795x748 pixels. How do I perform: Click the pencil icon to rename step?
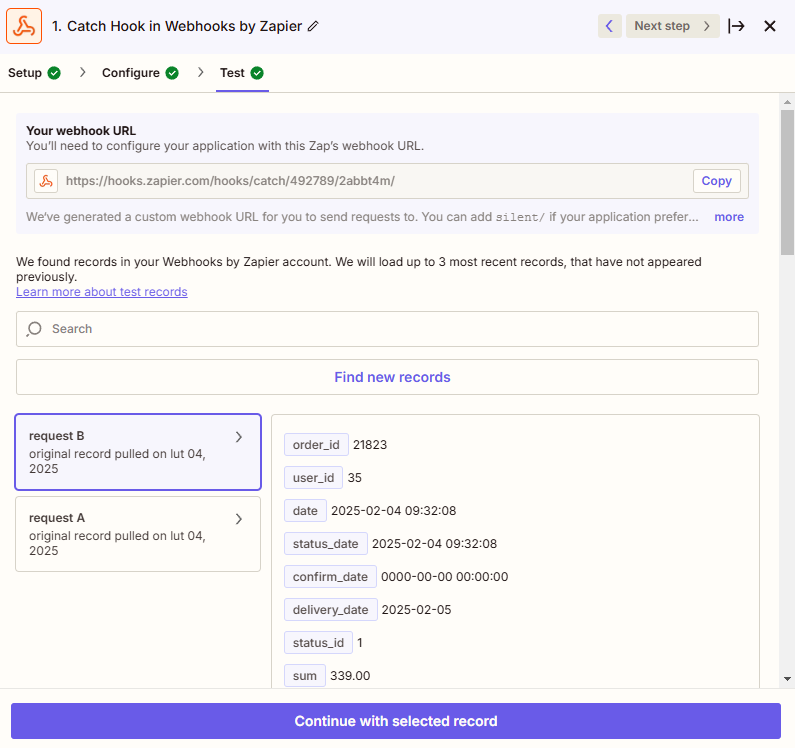pos(313,26)
